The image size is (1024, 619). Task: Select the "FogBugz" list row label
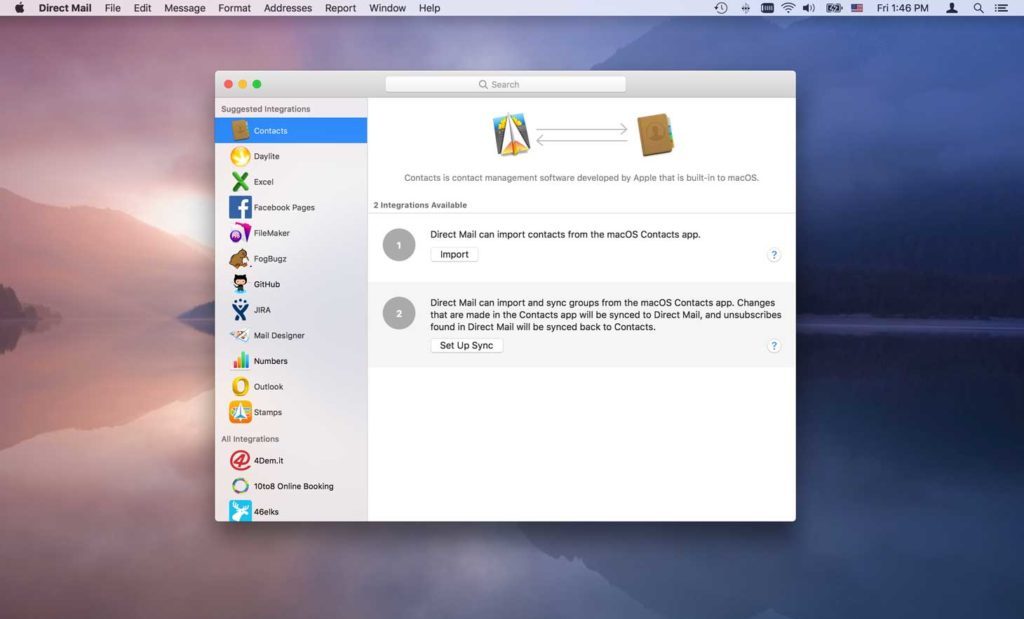pos(270,259)
